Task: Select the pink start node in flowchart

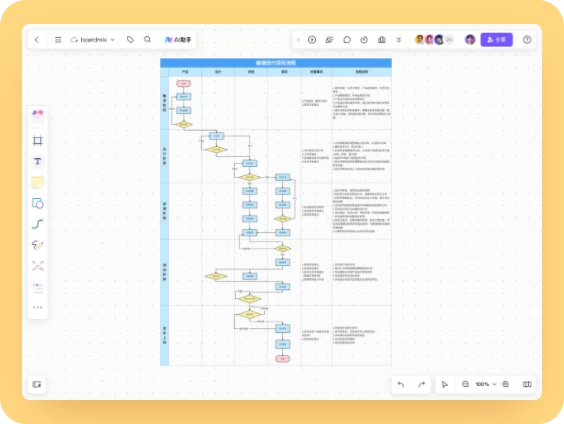Action: [183, 83]
